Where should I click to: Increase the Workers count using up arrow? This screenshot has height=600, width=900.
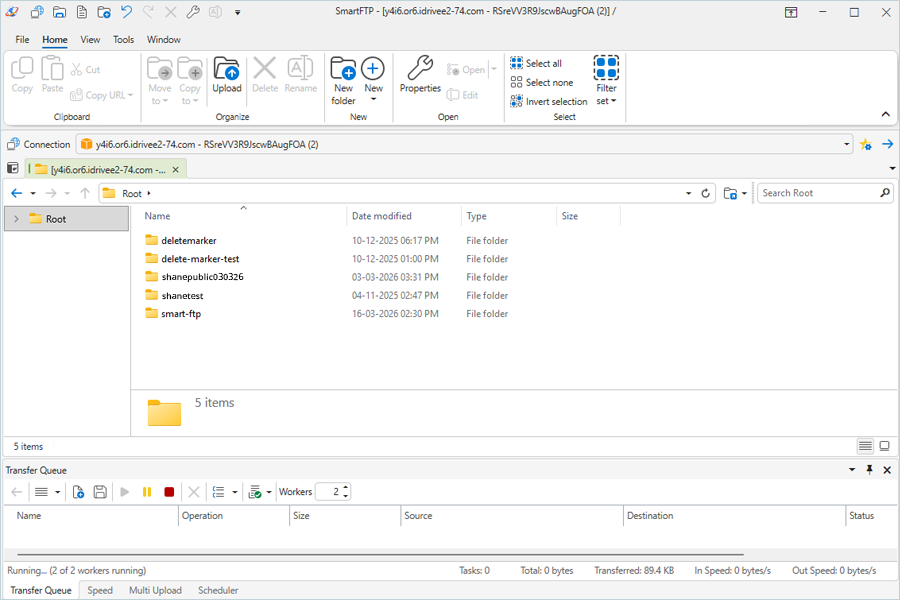[346, 488]
